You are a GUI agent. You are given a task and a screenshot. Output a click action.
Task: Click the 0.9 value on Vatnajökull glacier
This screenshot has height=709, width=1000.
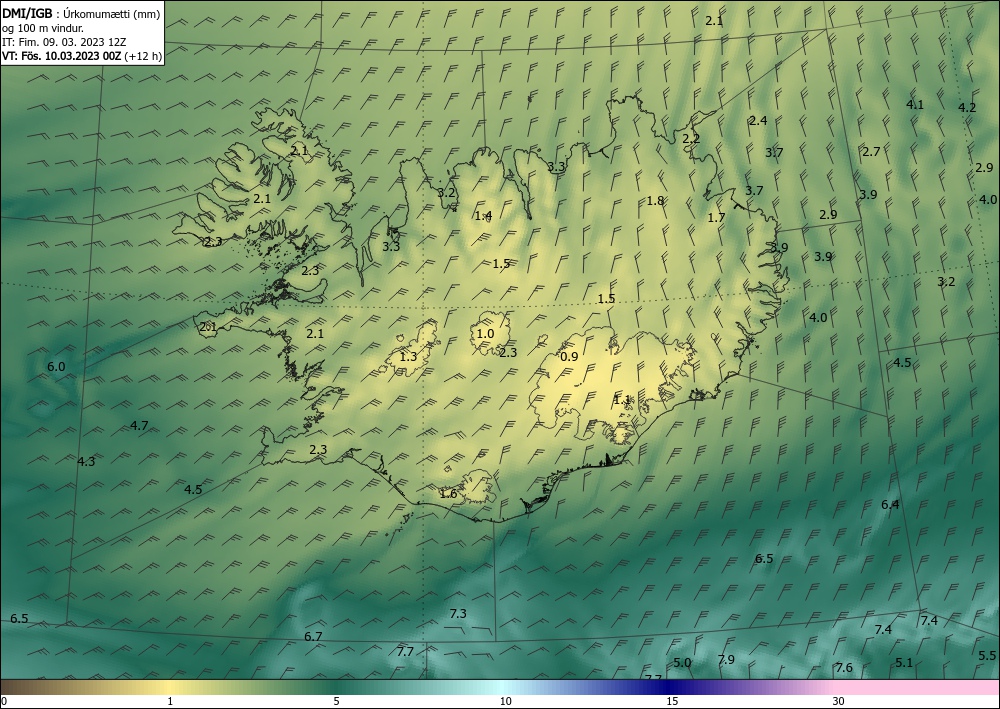coord(569,357)
